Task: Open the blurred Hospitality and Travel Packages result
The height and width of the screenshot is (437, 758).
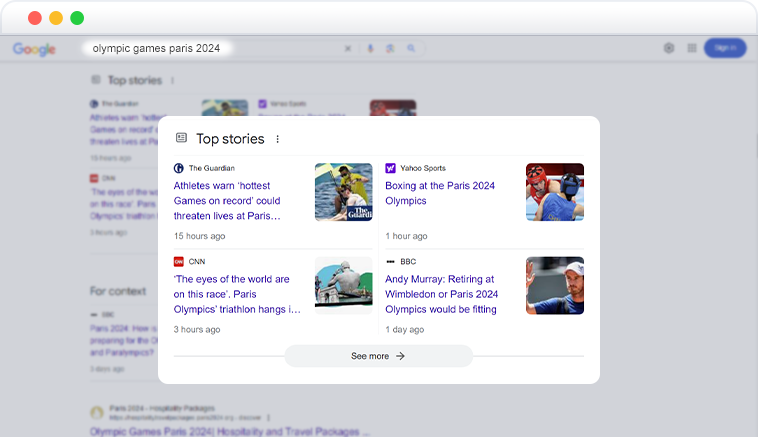Action: click(230, 432)
